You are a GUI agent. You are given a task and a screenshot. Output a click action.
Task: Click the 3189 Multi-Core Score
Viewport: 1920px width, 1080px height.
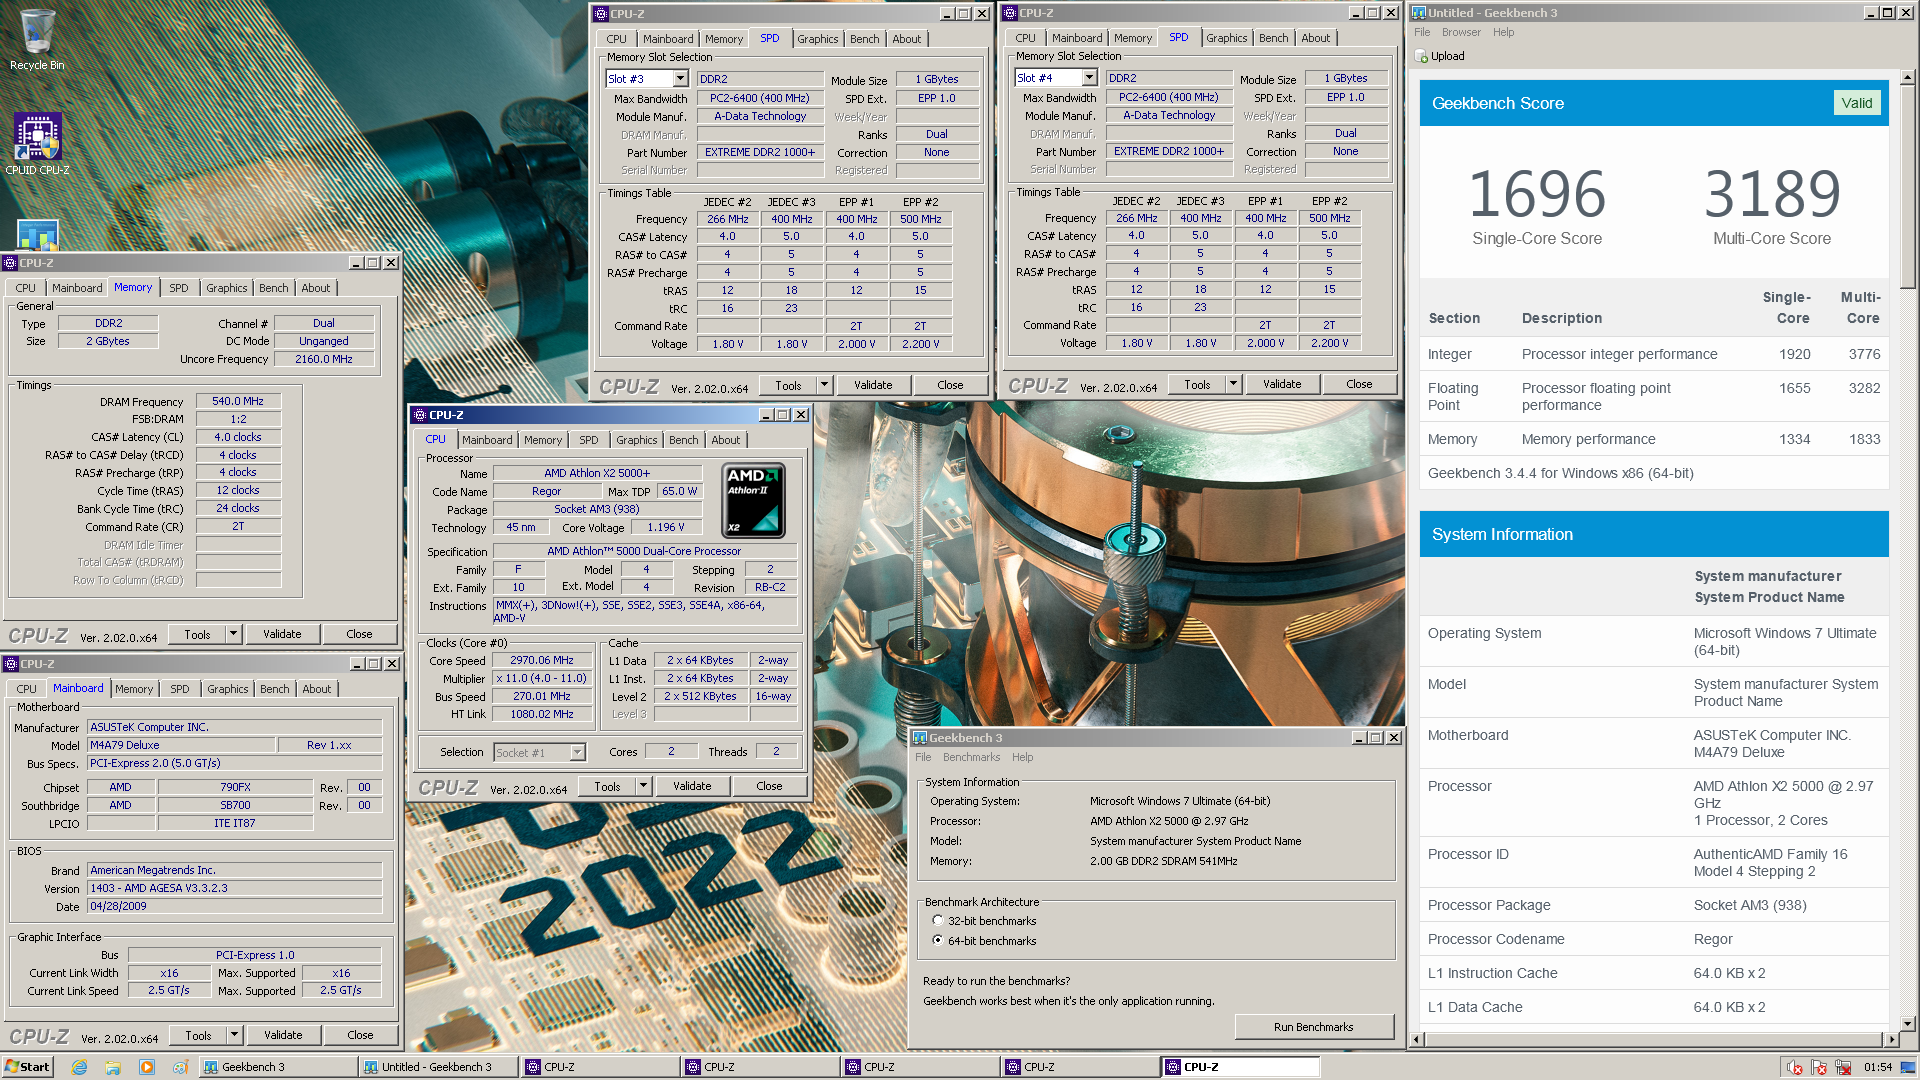point(1772,194)
